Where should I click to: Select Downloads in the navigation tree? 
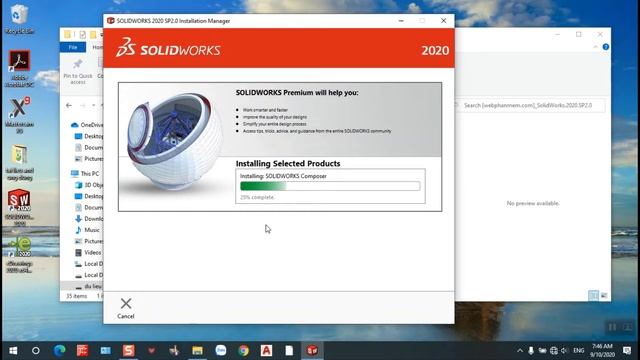pyautogui.click(x=89, y=219)
